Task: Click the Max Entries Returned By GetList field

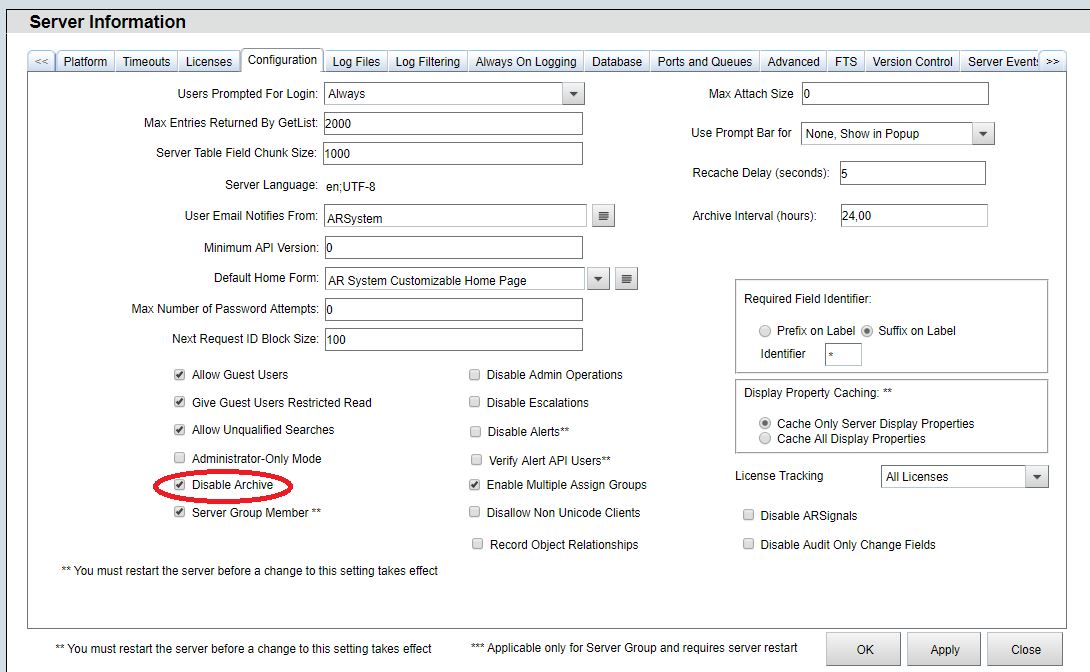Action: (452, 123)
